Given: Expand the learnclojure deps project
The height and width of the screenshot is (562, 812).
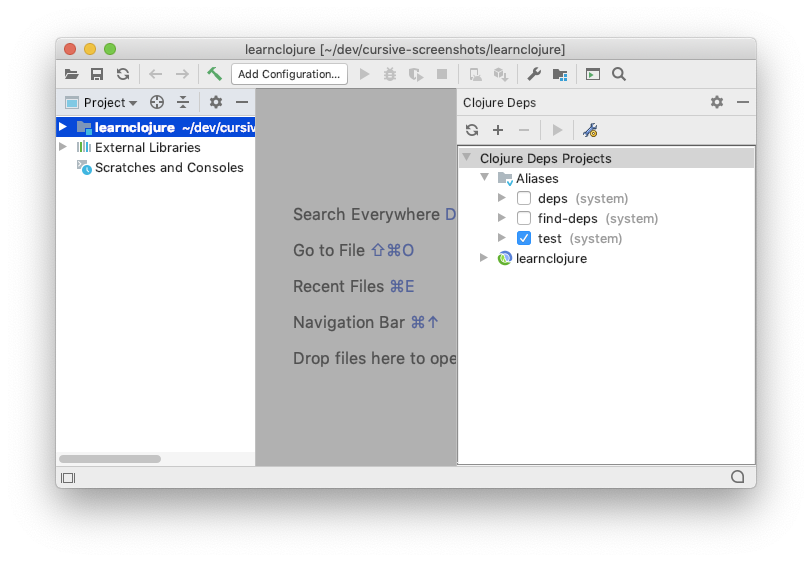Looking at the screenshot, I should (484, 257).
